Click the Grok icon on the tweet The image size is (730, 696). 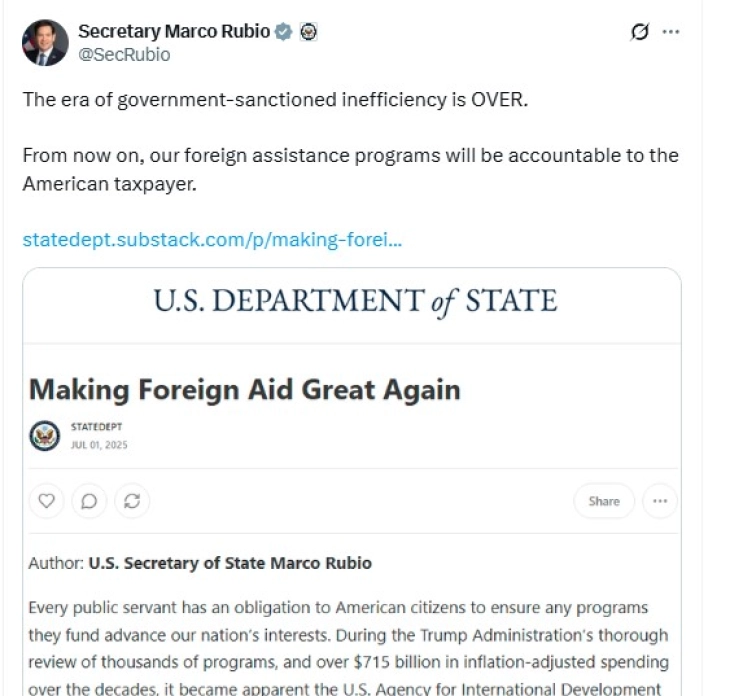point(640,32)
